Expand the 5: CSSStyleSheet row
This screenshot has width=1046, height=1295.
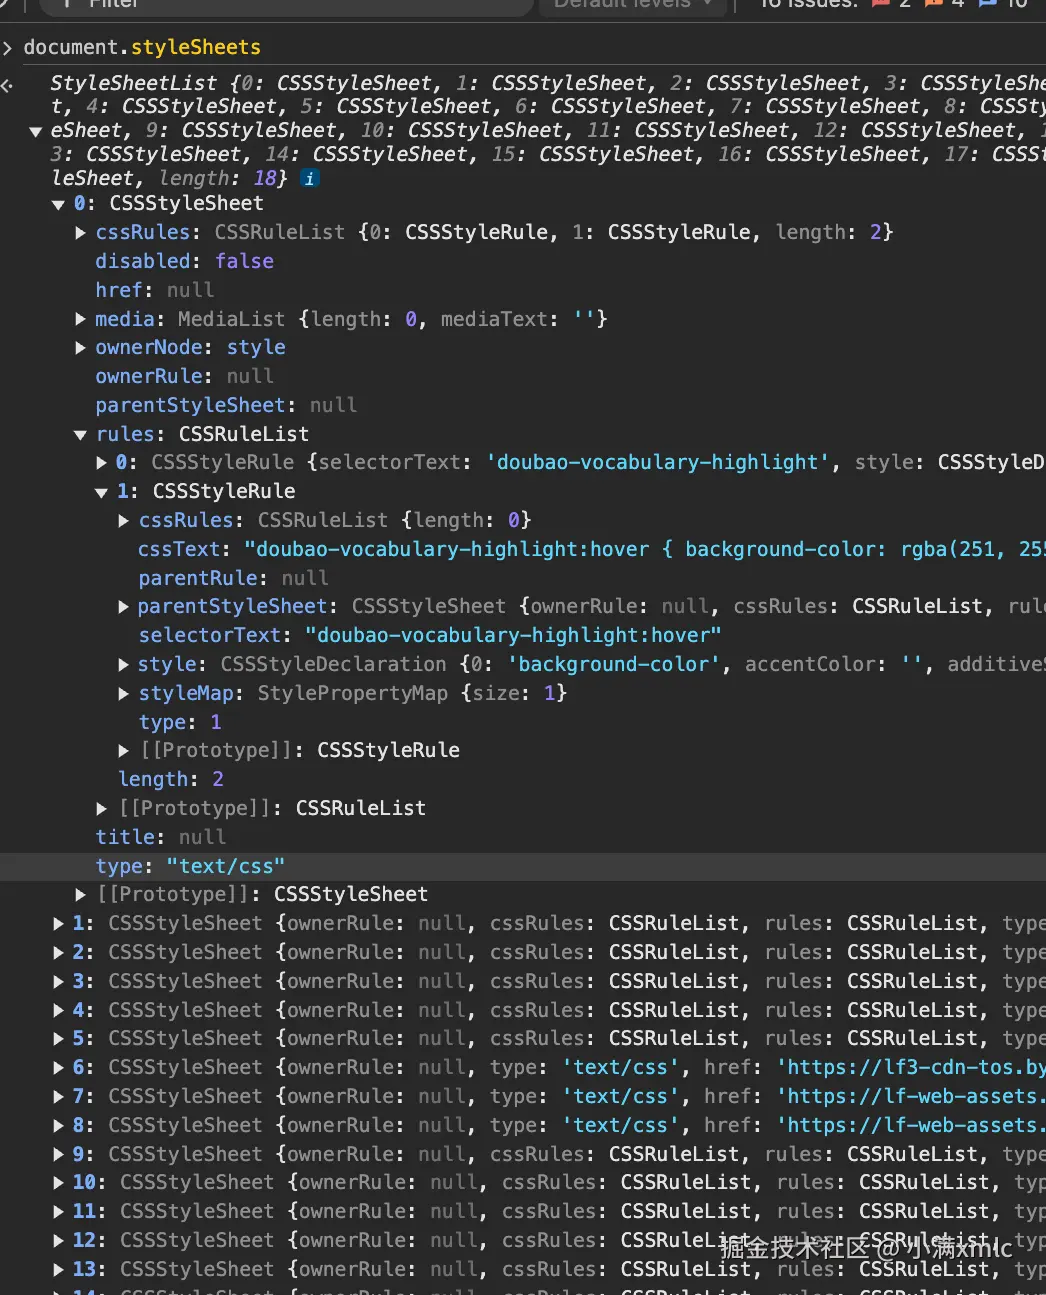58,1038
